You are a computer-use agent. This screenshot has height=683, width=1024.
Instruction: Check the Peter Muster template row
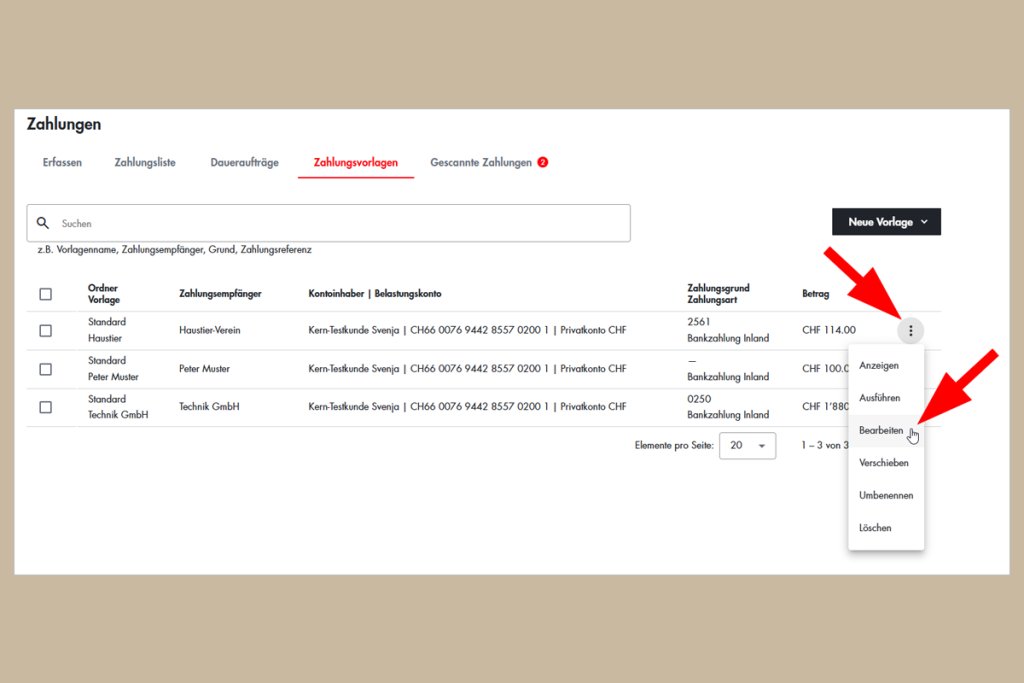pos(45,368)
